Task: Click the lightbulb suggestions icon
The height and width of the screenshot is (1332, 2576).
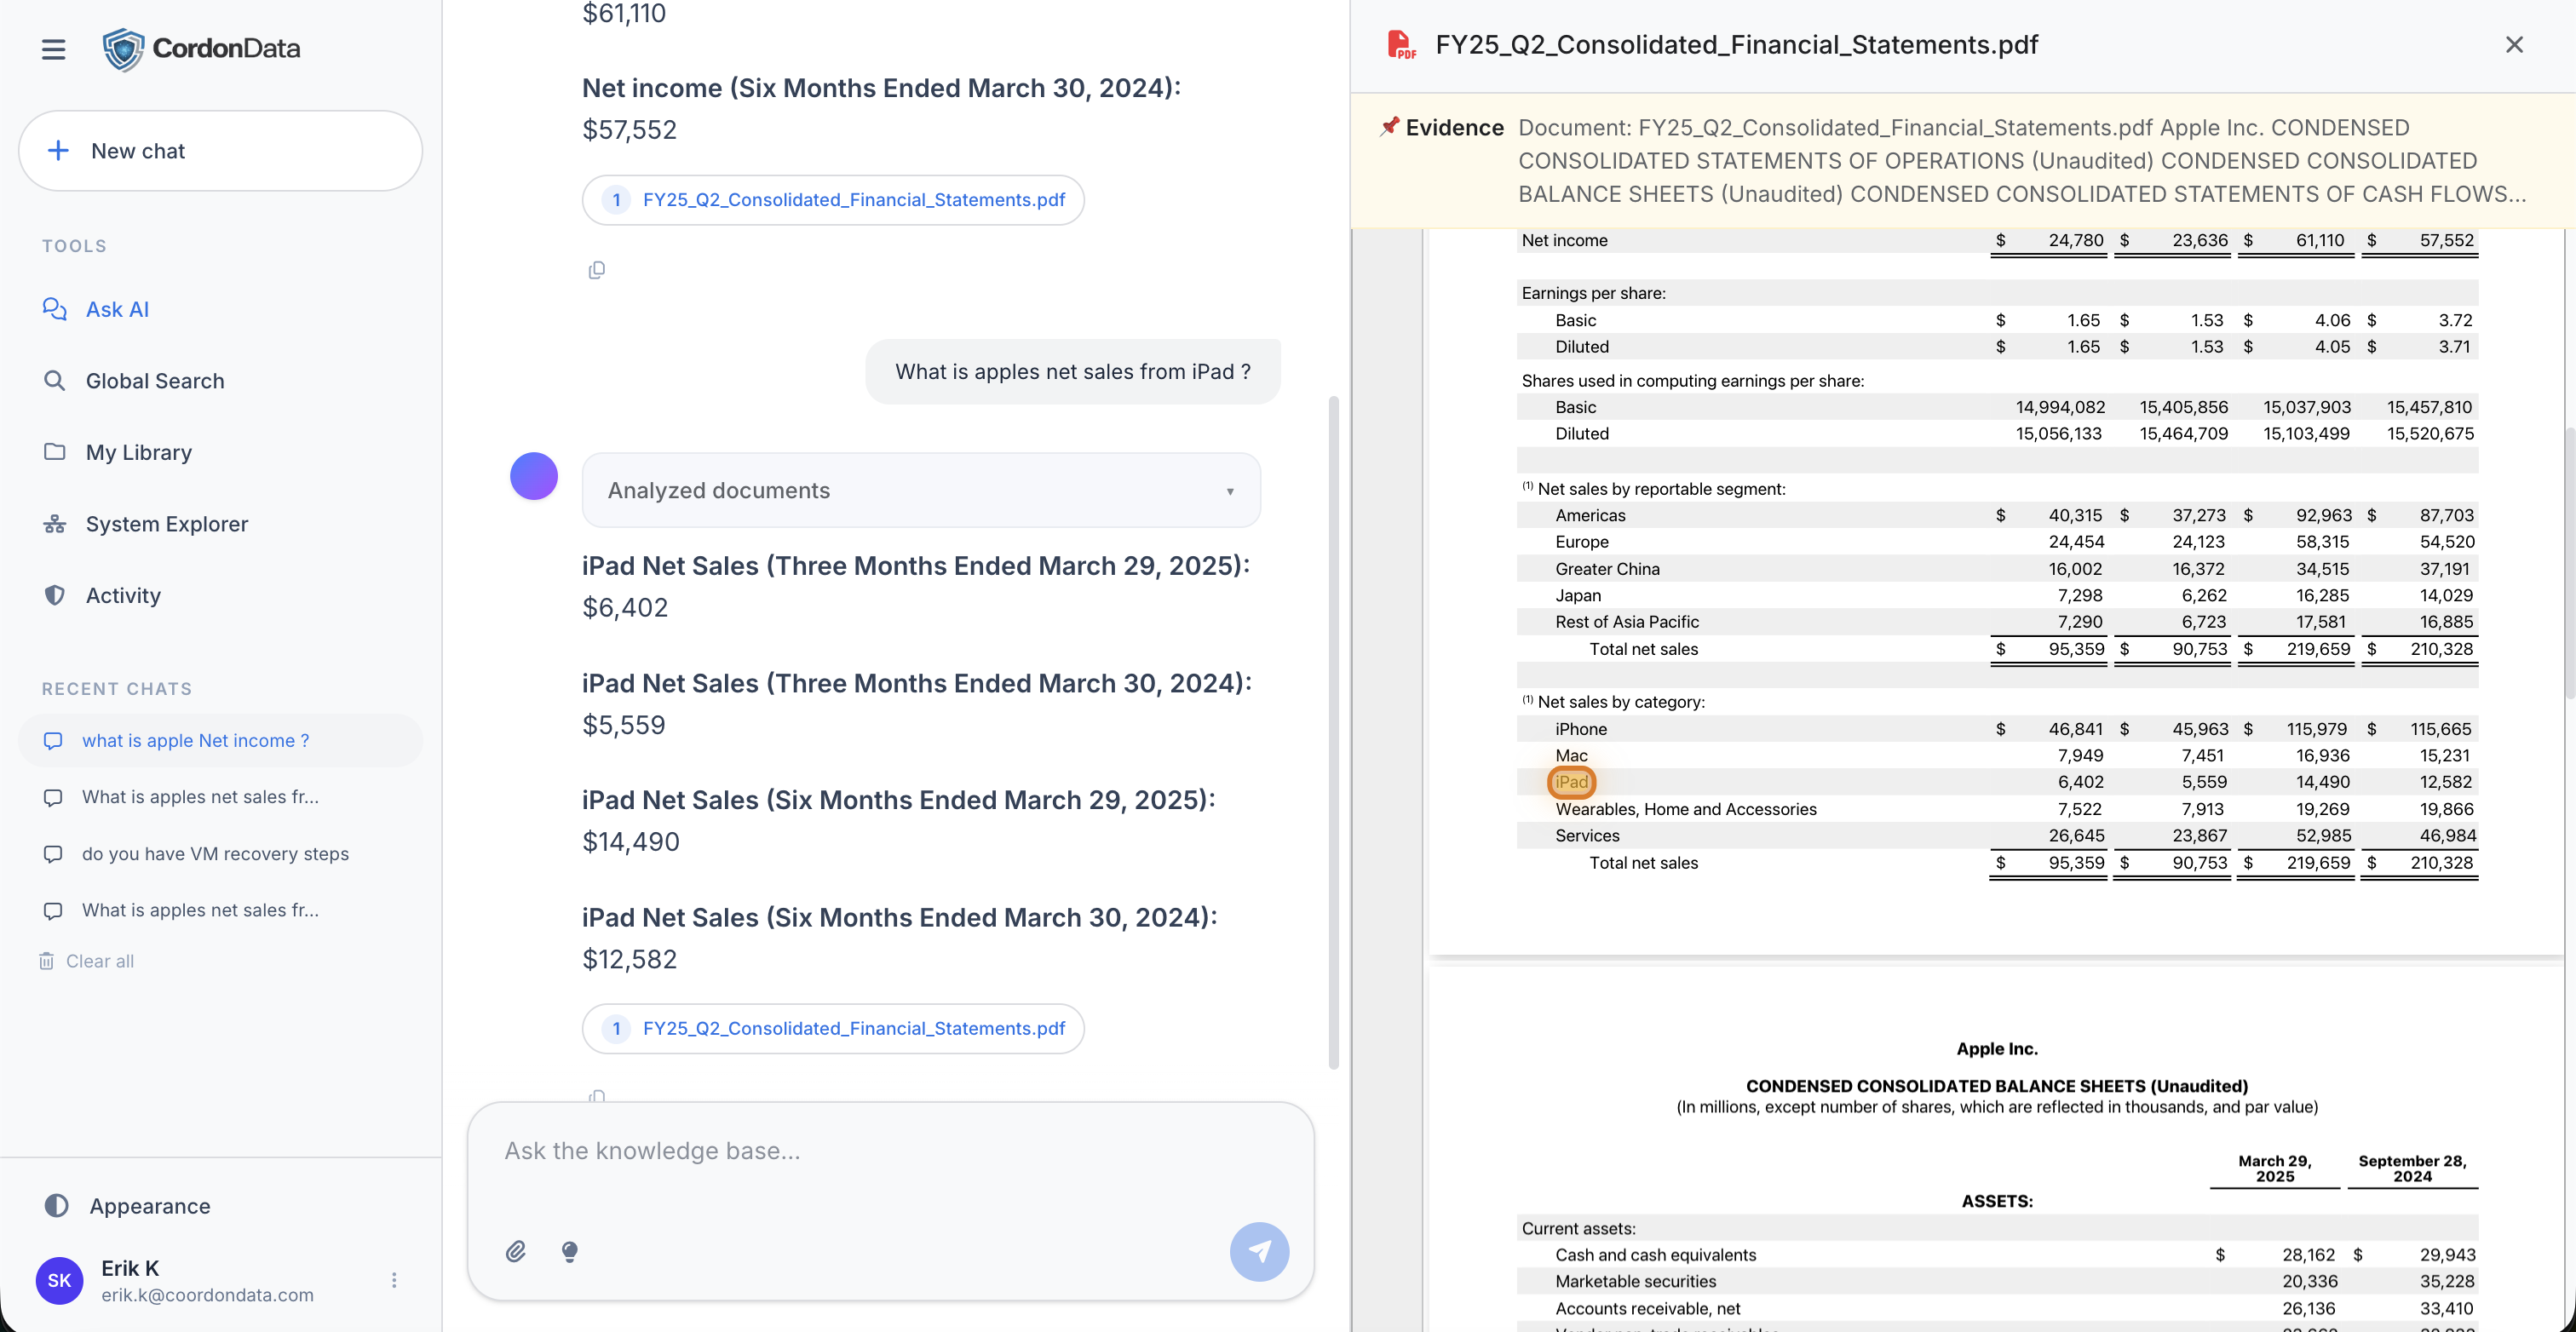Action: pos(569,1251)
